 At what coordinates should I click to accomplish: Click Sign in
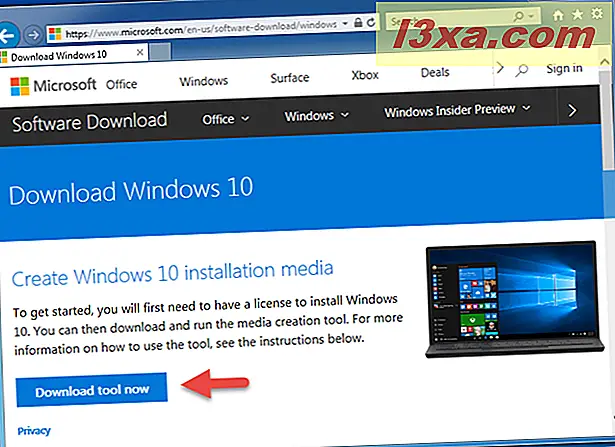[564, 68]
